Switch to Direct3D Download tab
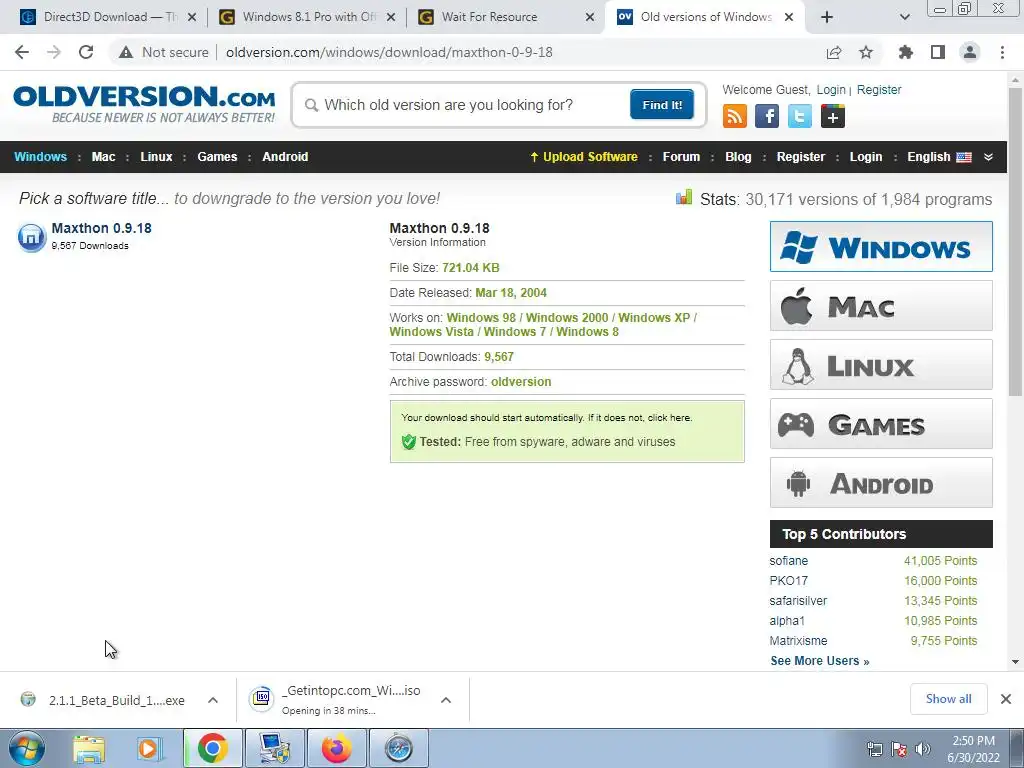 coord(108,17)
